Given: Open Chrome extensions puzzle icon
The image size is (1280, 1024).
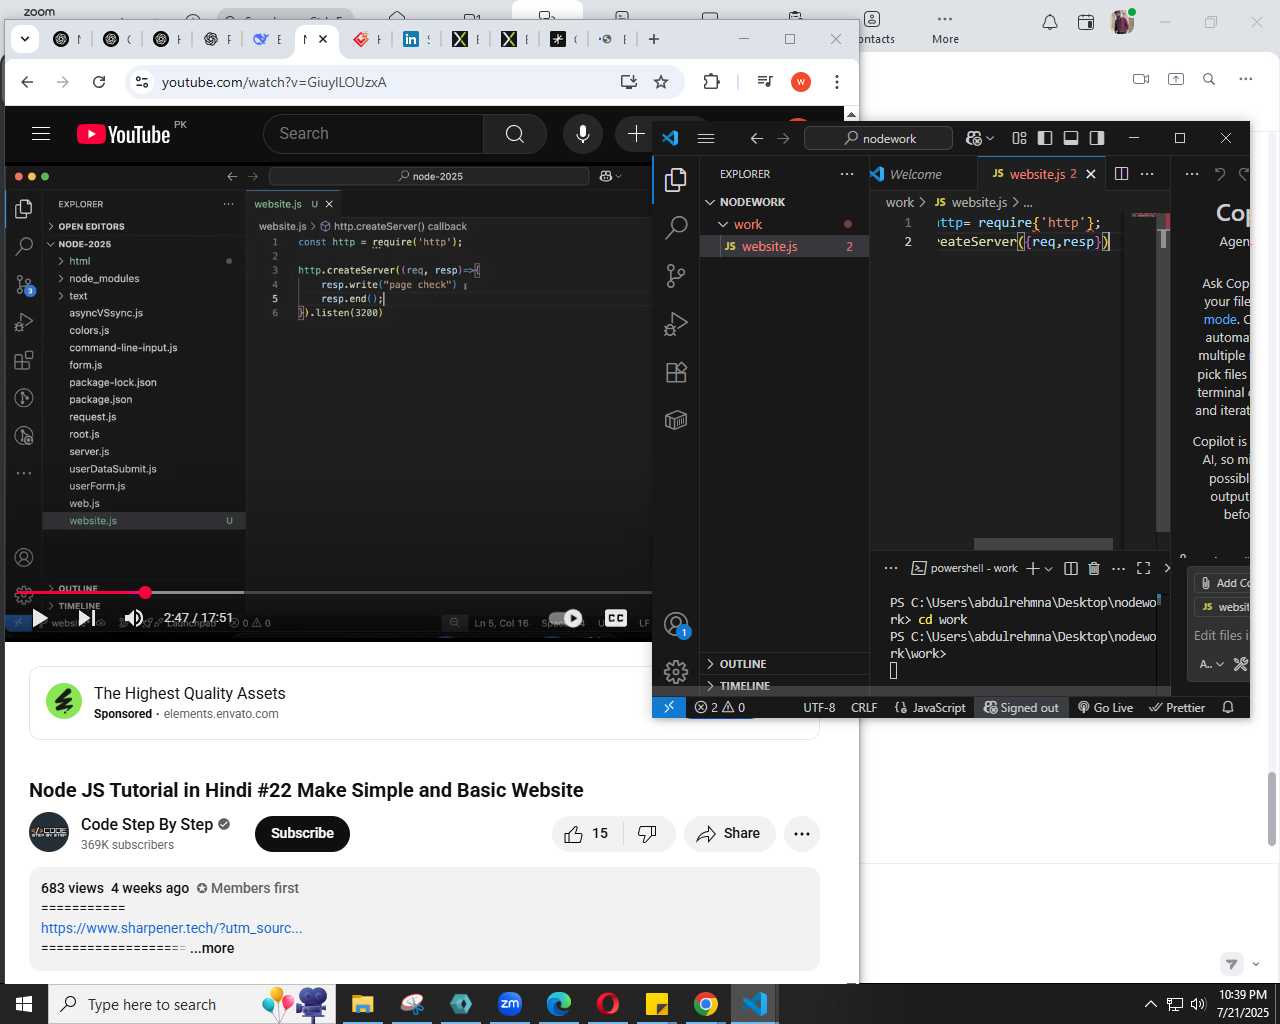Looking at the screenshot, I should pyautogui.click(x=712, y=82).
